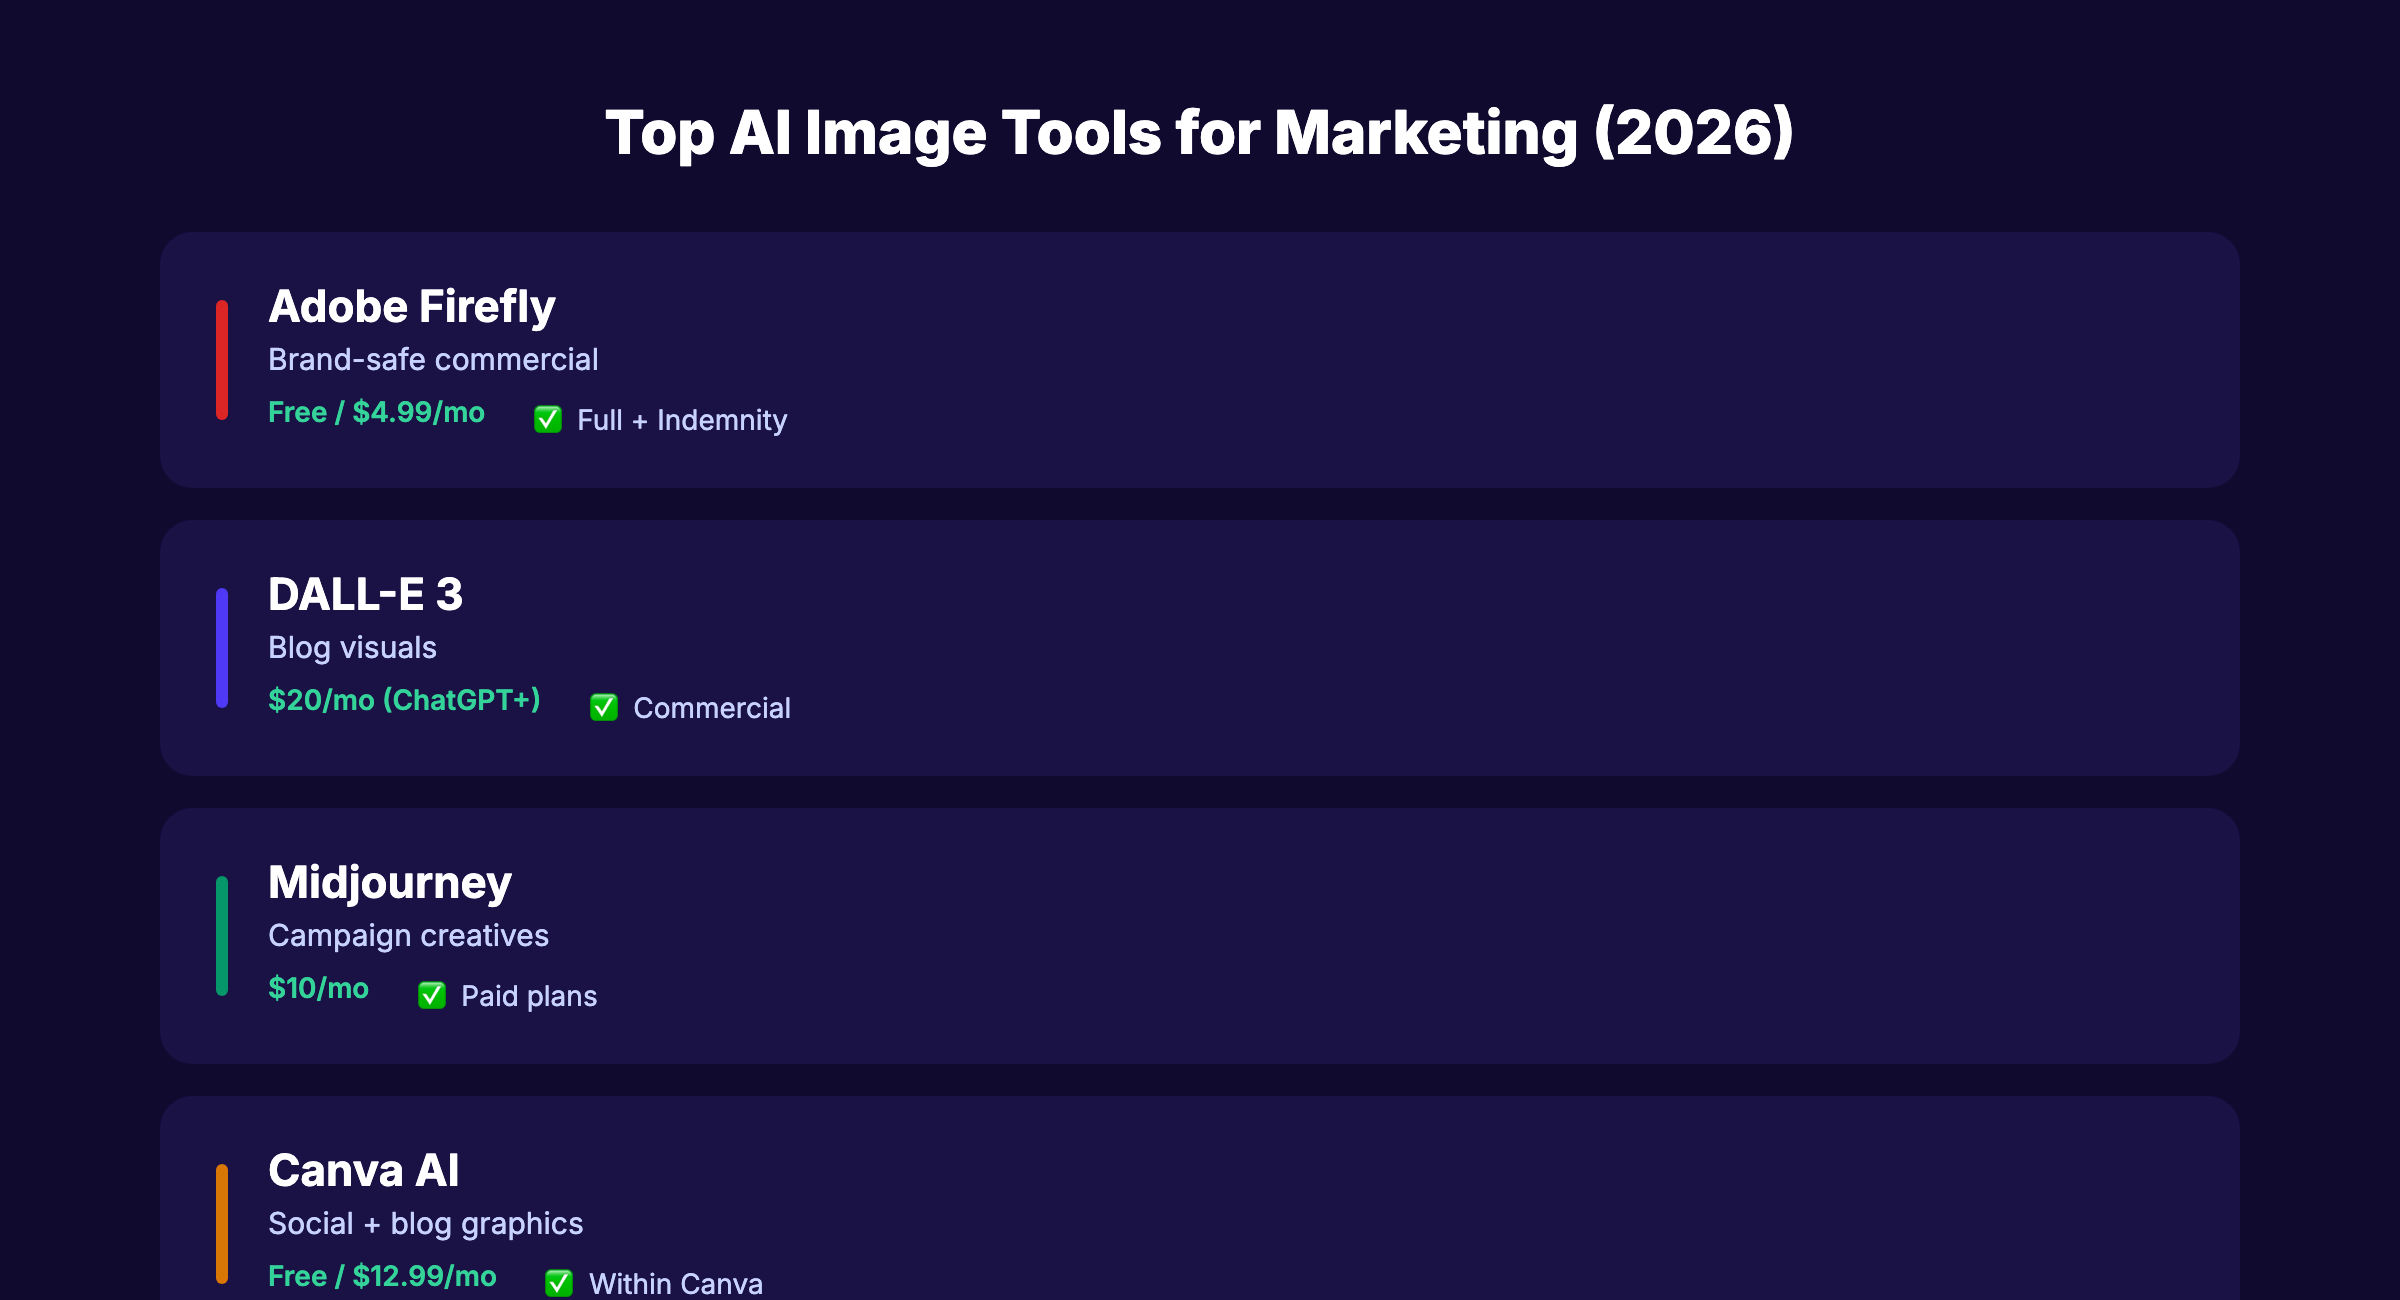The height and width of the screenshot is (1300, 2400).
Task: Click the $20/mo (ChatGPT+) pricing text
Action: click(404, 701)
